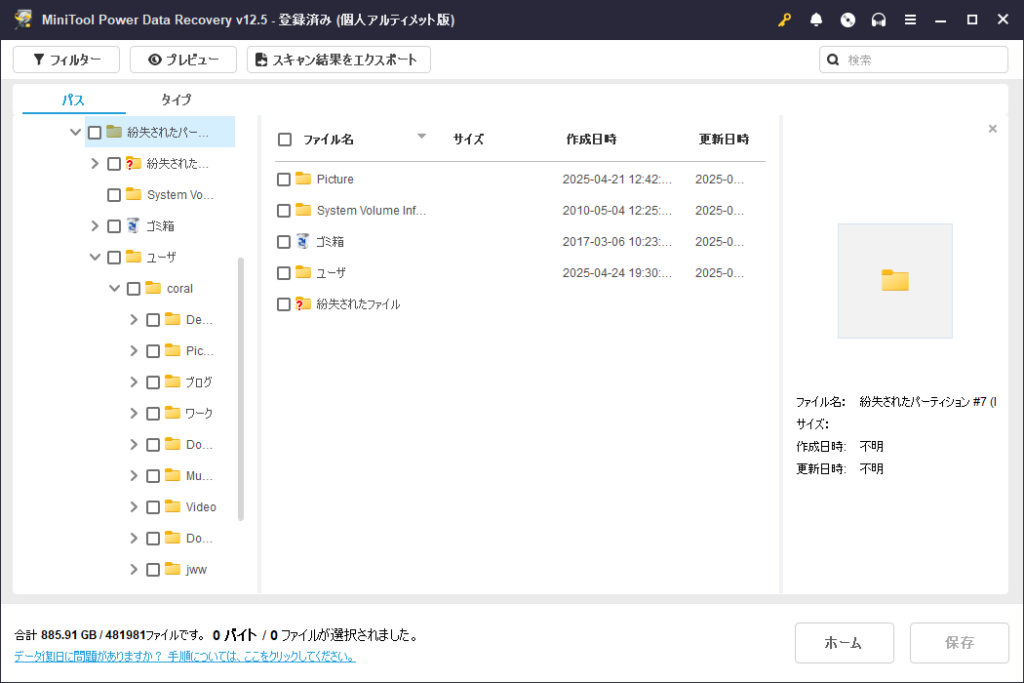Click the Video folder icon in tree

point(172,506)
